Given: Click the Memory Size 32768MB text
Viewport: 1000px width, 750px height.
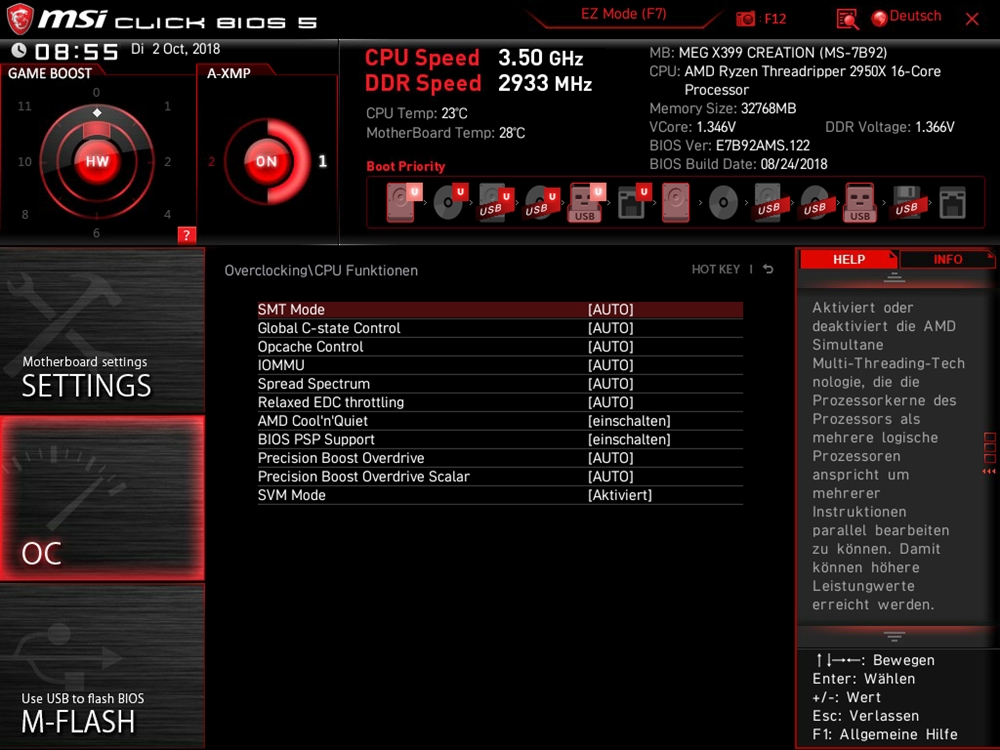Looking at the screenshot, I should tap(723, 108).
